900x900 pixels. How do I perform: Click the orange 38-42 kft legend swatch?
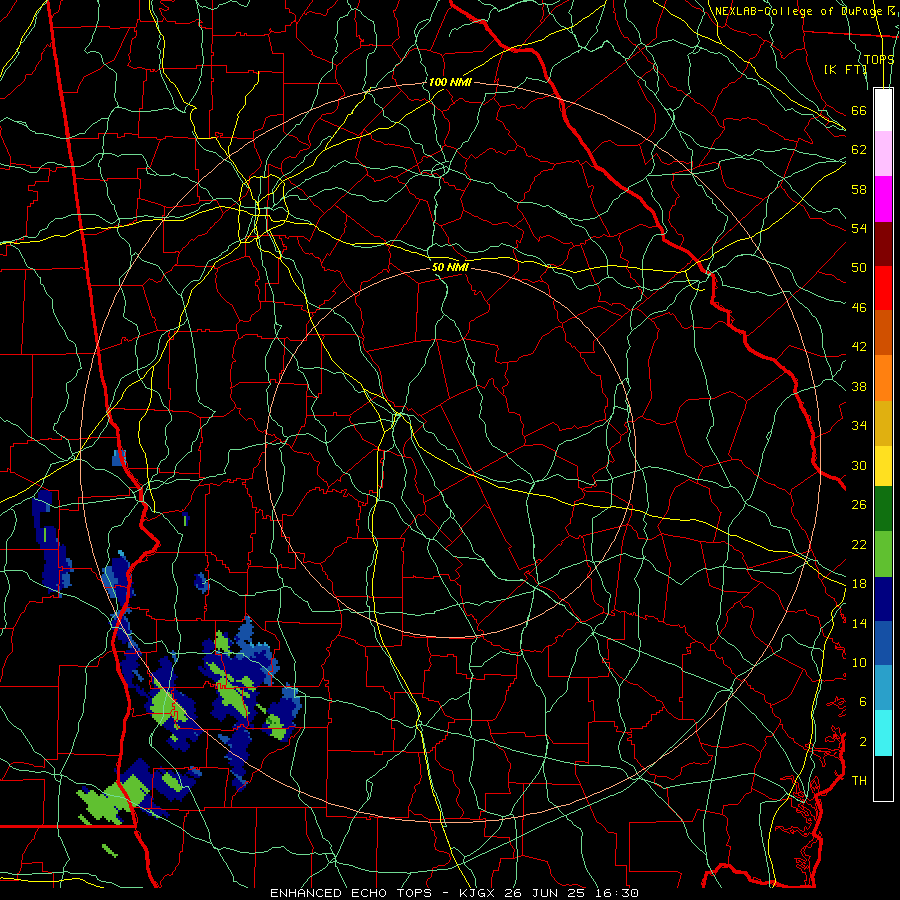(x=883, y=377)
